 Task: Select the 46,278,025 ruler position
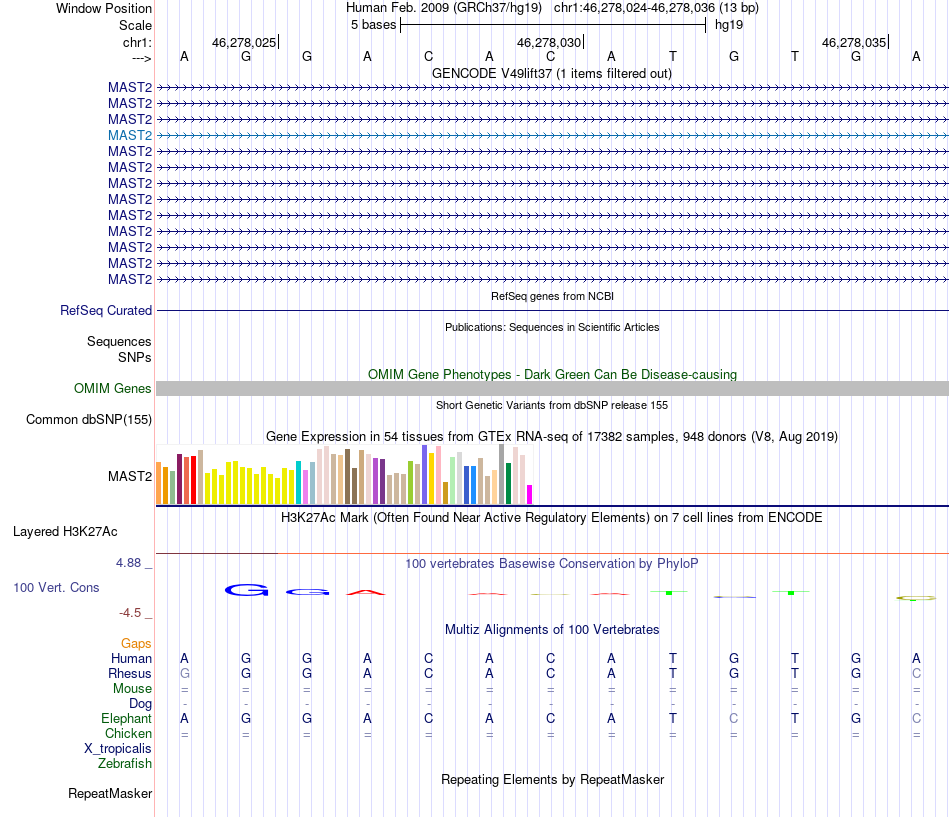coord(244,42)
